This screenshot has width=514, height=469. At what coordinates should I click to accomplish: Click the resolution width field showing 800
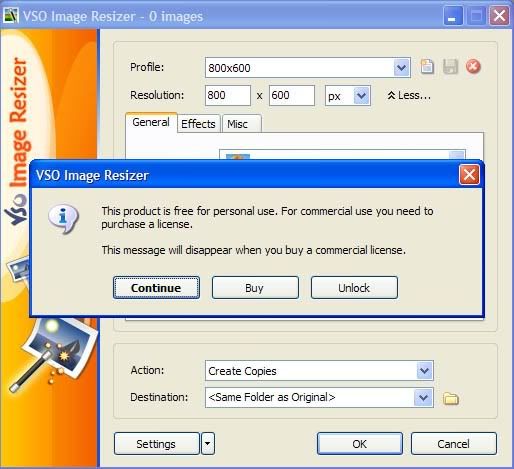(228, 96)
